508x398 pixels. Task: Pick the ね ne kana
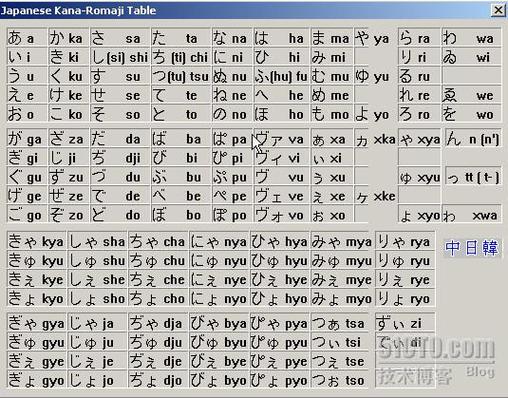(232, 95)
